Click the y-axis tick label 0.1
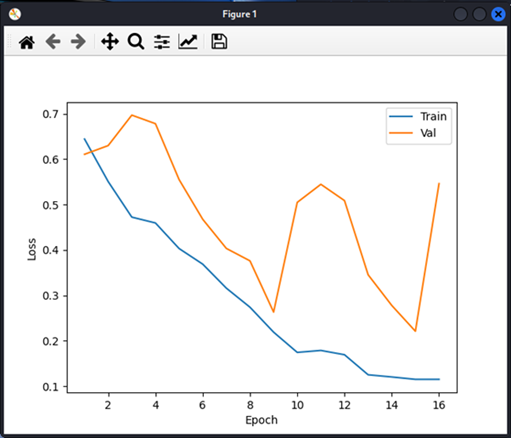The image size is (511, 438). click(x=50, y=387)
